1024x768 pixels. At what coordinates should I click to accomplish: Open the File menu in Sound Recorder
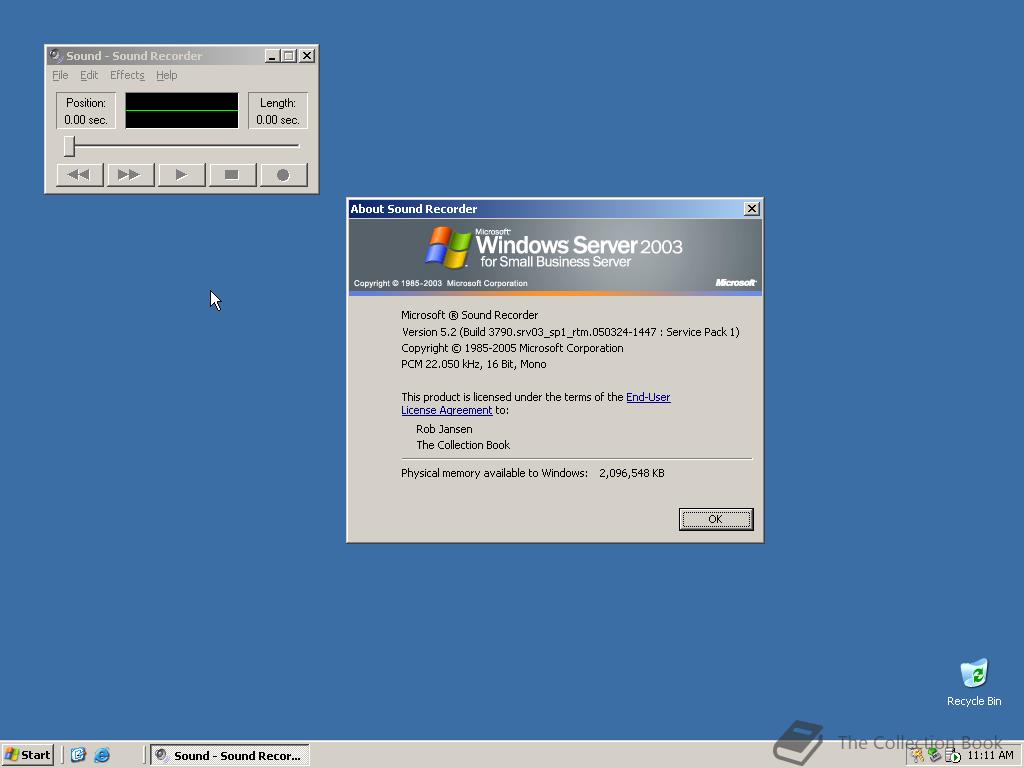point(60,75)
